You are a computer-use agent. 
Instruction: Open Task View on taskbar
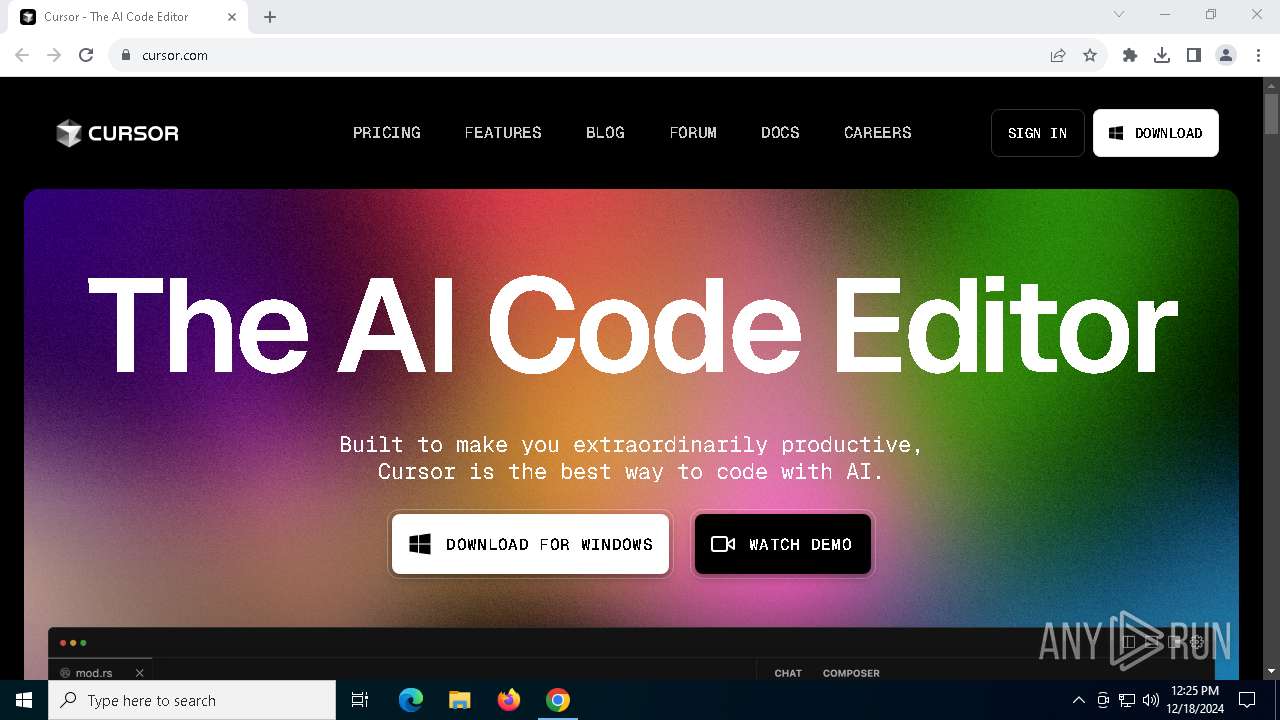click(360, 700)
